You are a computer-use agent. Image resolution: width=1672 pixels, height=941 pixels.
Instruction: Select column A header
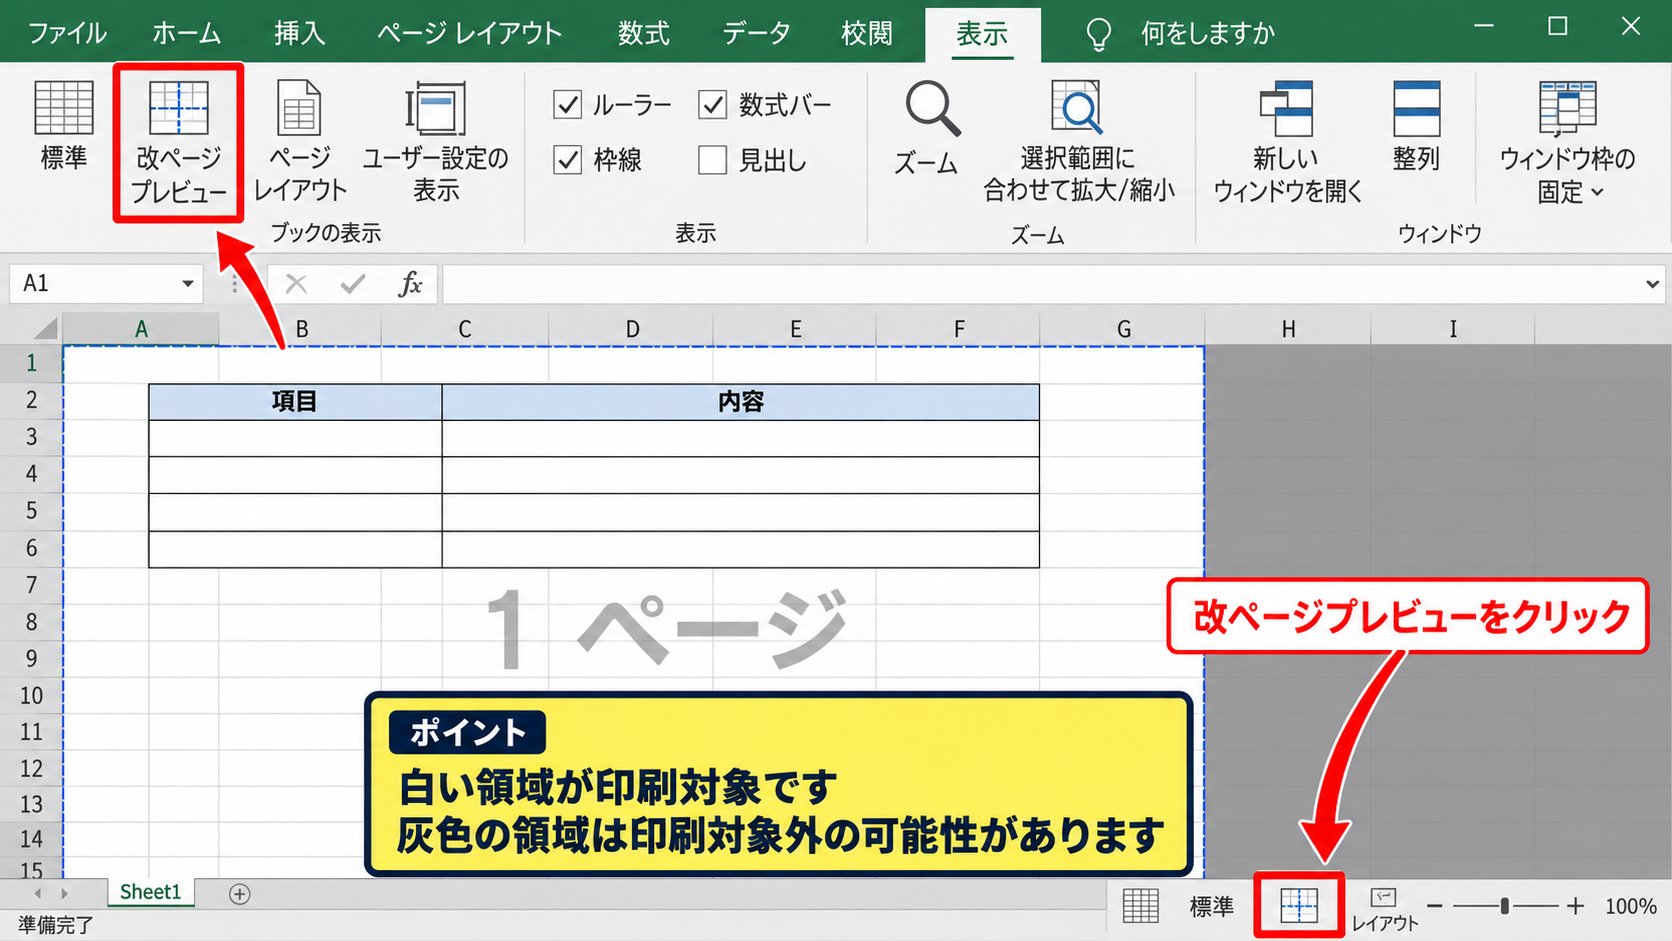141,329
